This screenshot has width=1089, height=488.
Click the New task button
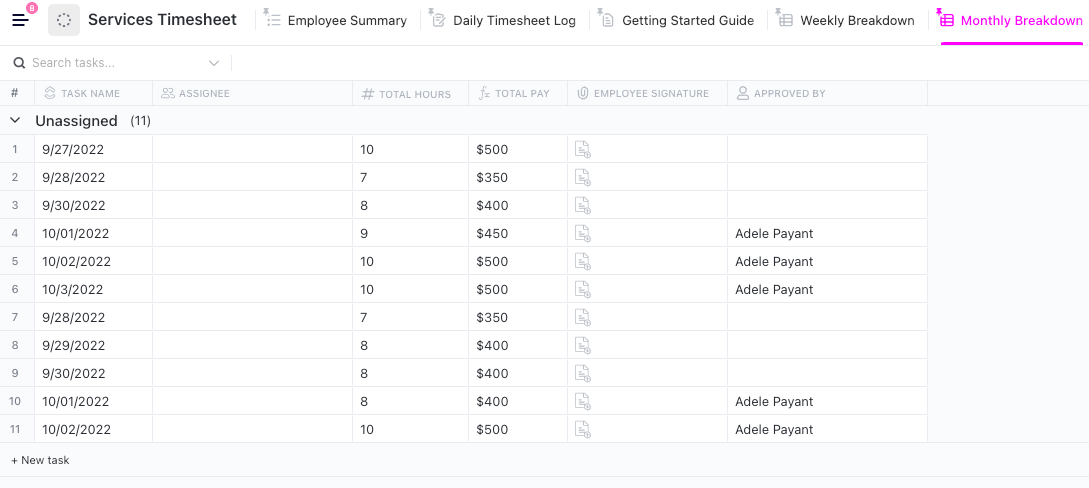(x=40, y=460)
